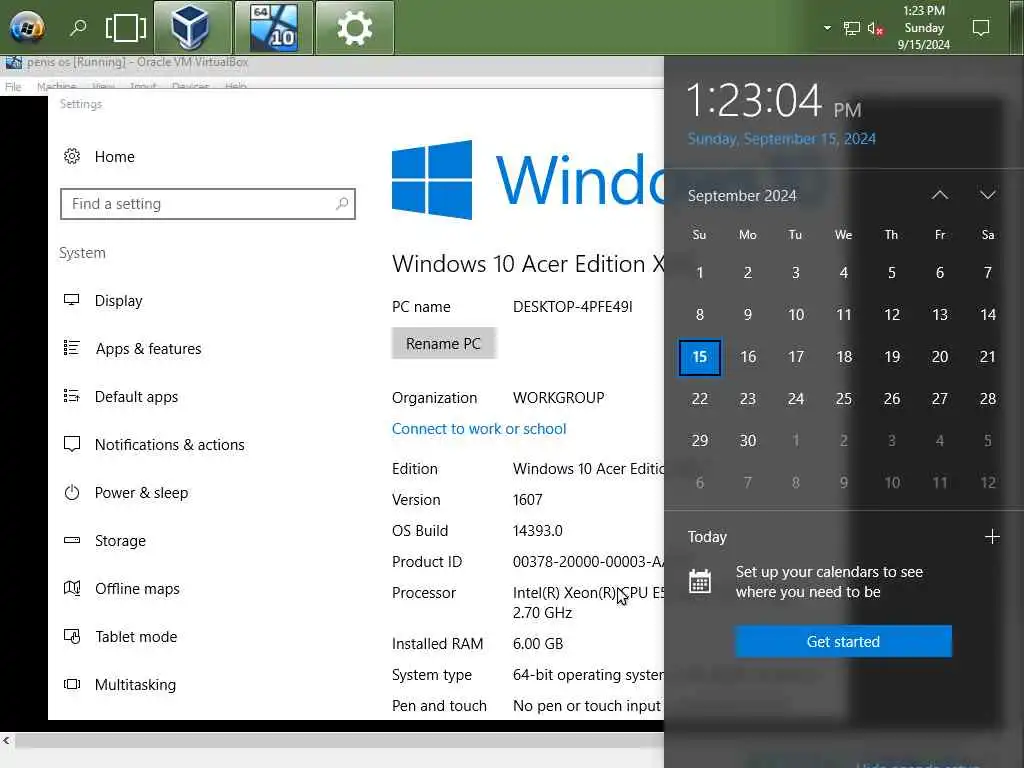Image resolution: width=1024 pixels, height=768 pixels.
Task: Click the PC name value DESKTOP-4PFE49I
Action: (572, 306)
